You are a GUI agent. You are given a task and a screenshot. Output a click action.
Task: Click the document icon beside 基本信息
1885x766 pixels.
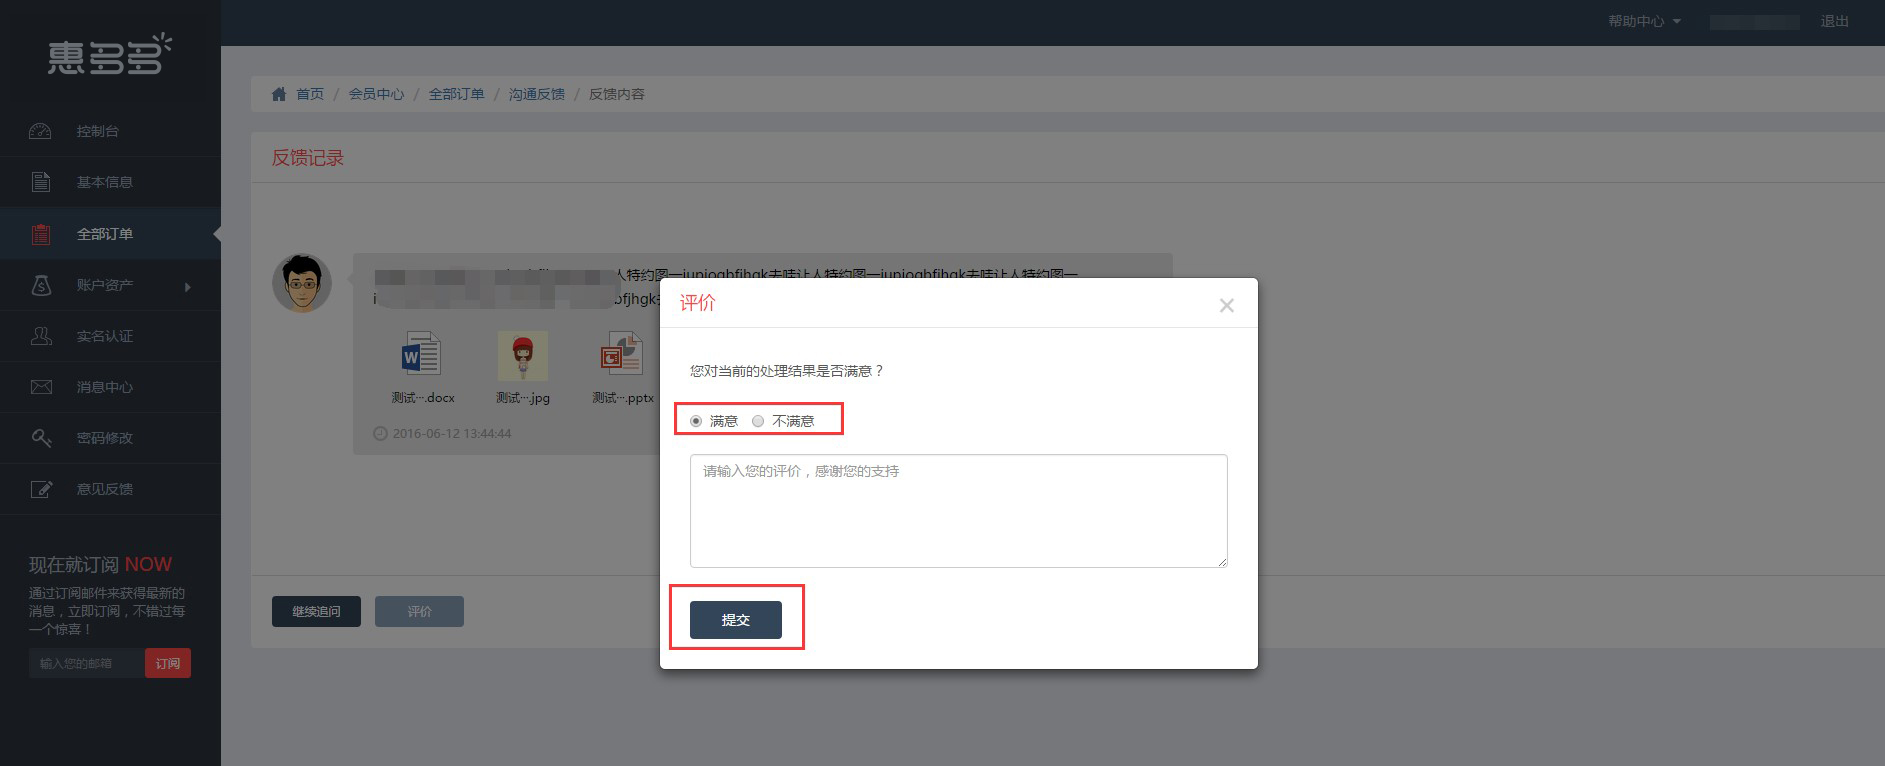pos(40,182)
